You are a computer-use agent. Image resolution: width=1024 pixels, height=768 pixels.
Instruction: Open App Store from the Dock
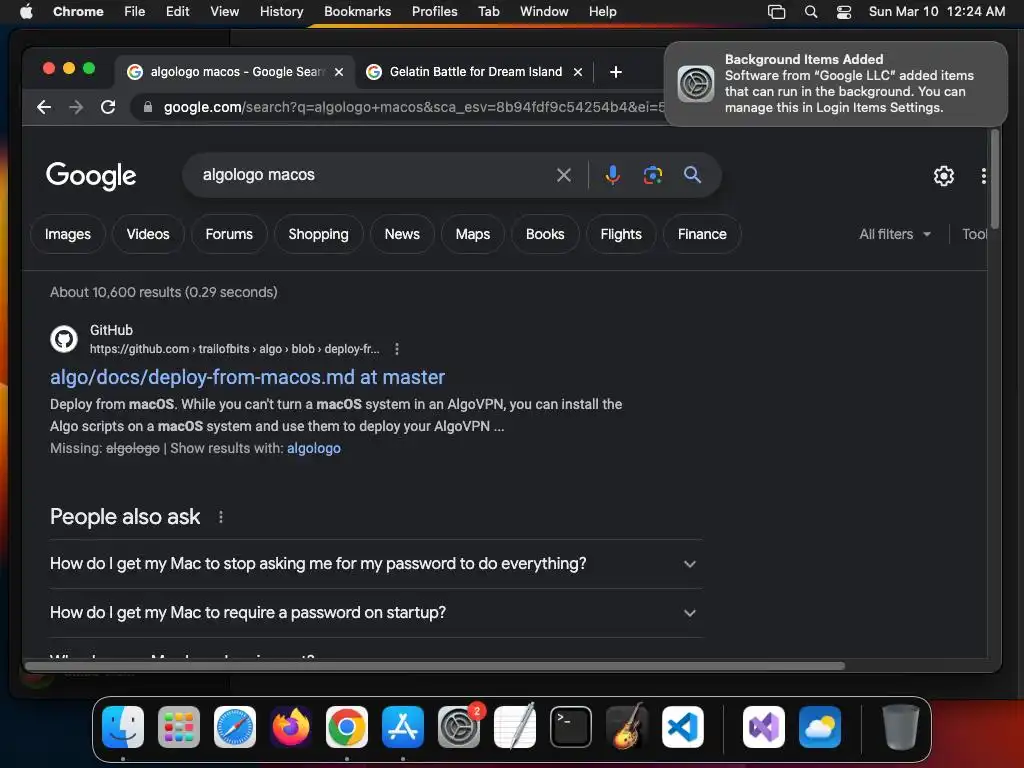(403, 727)
